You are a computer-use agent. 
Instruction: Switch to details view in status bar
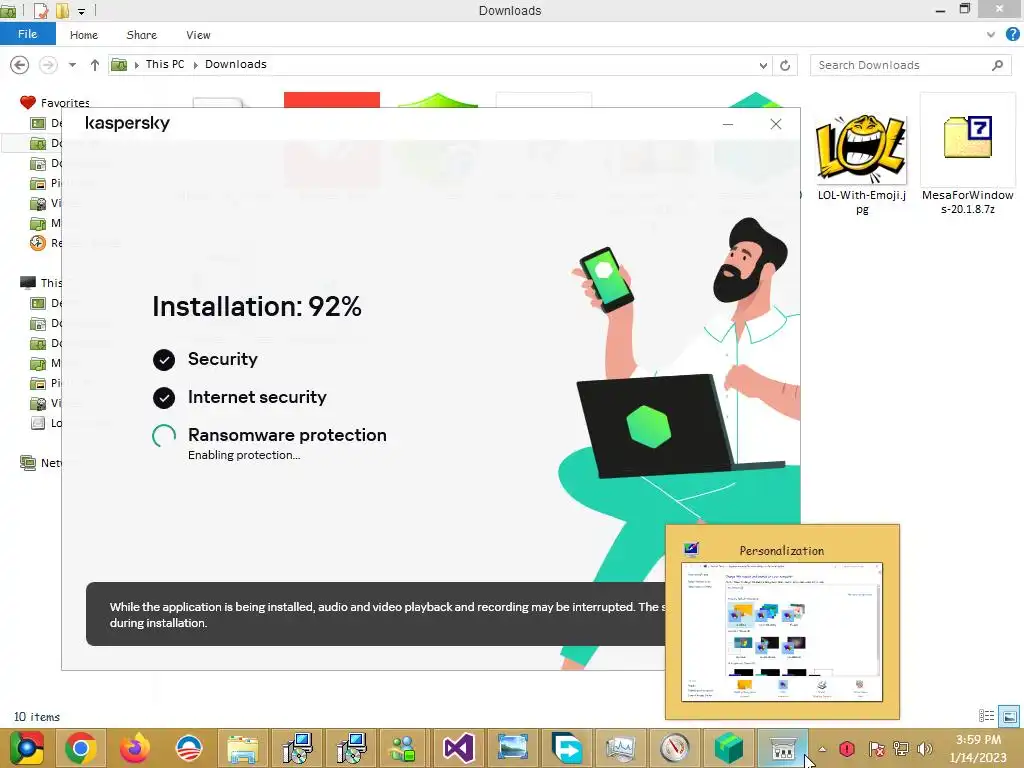(986, 716)
